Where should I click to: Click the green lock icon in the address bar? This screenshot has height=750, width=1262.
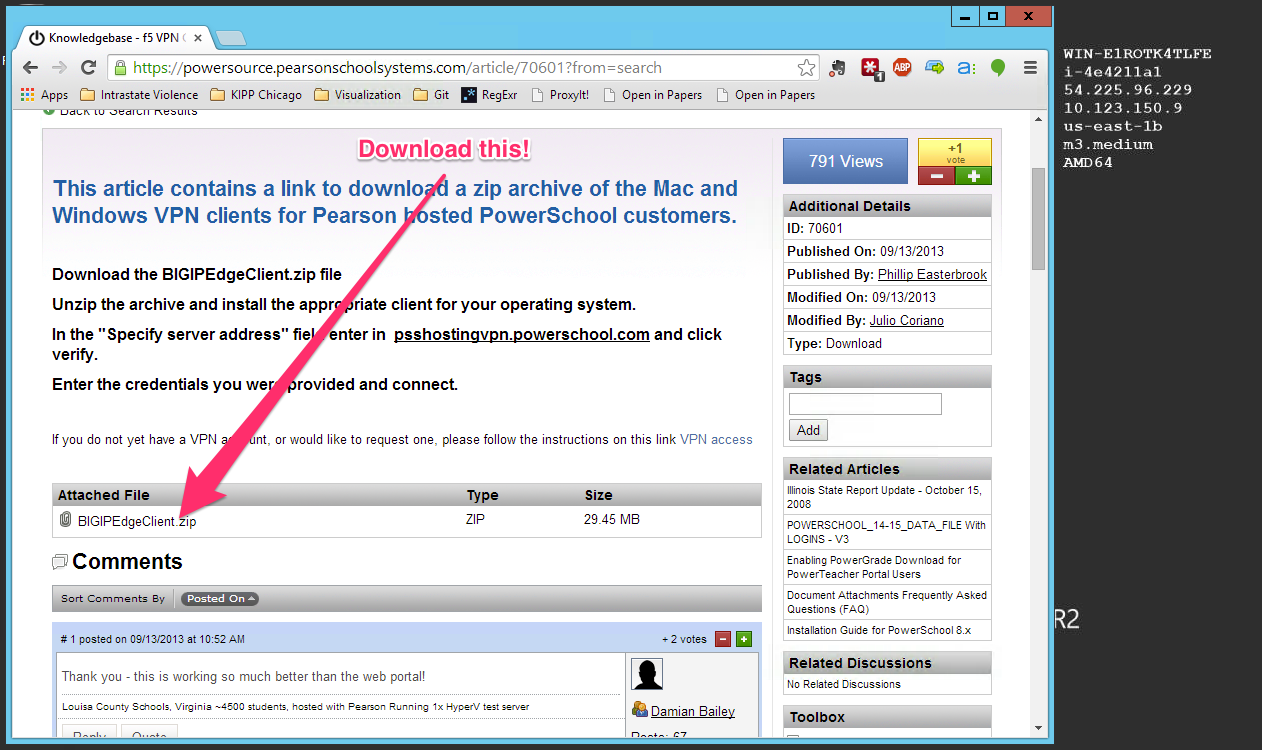120,68
